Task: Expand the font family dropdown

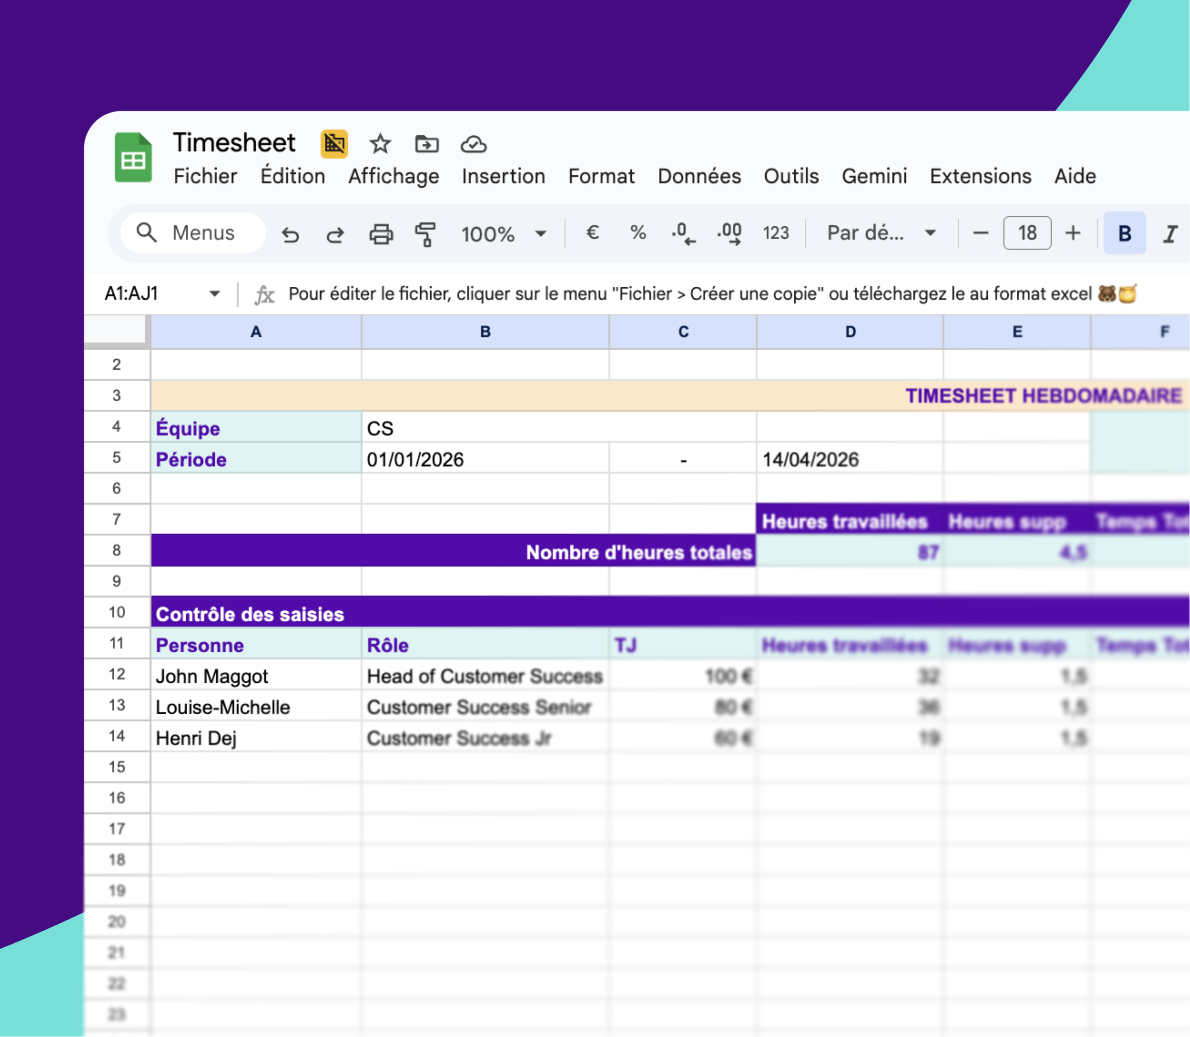Action: coord(881,233)
